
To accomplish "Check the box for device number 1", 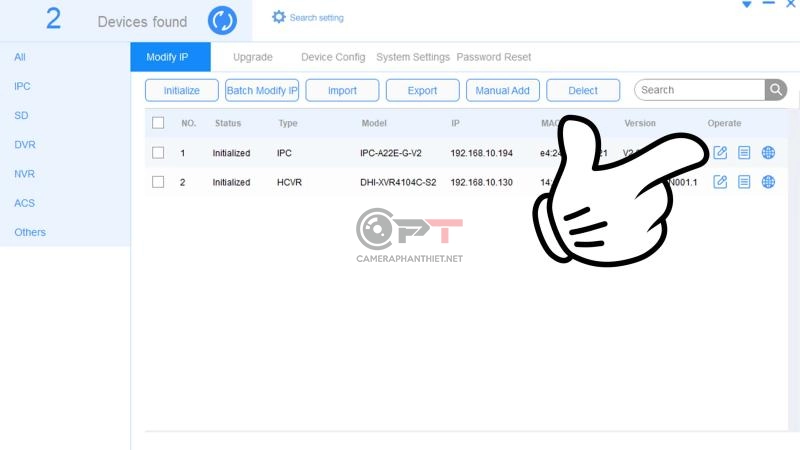I will (158, 153).
